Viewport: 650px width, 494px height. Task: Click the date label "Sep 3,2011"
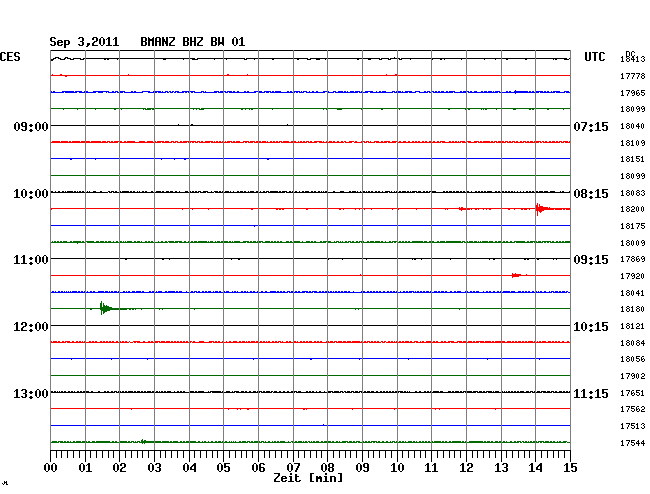coord(84,42)
